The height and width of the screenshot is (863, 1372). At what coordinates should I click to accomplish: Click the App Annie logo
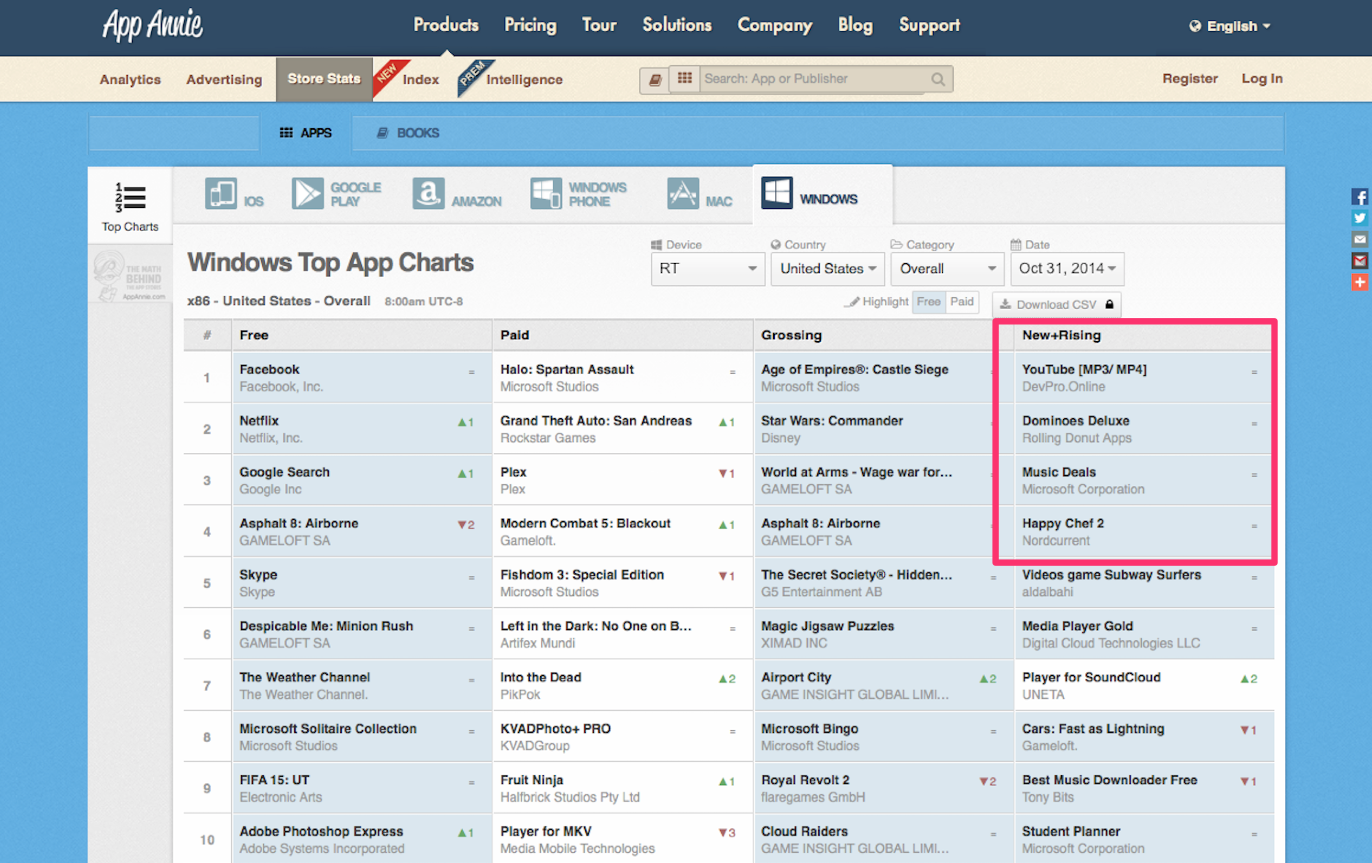click(x=152, y=25)
